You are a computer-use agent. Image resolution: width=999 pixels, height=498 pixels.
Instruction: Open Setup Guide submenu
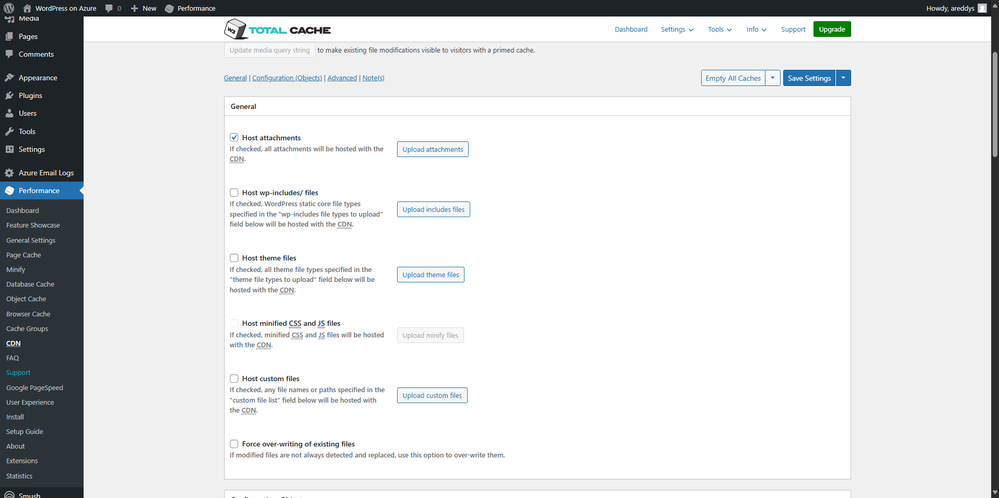tap(25, 431)
